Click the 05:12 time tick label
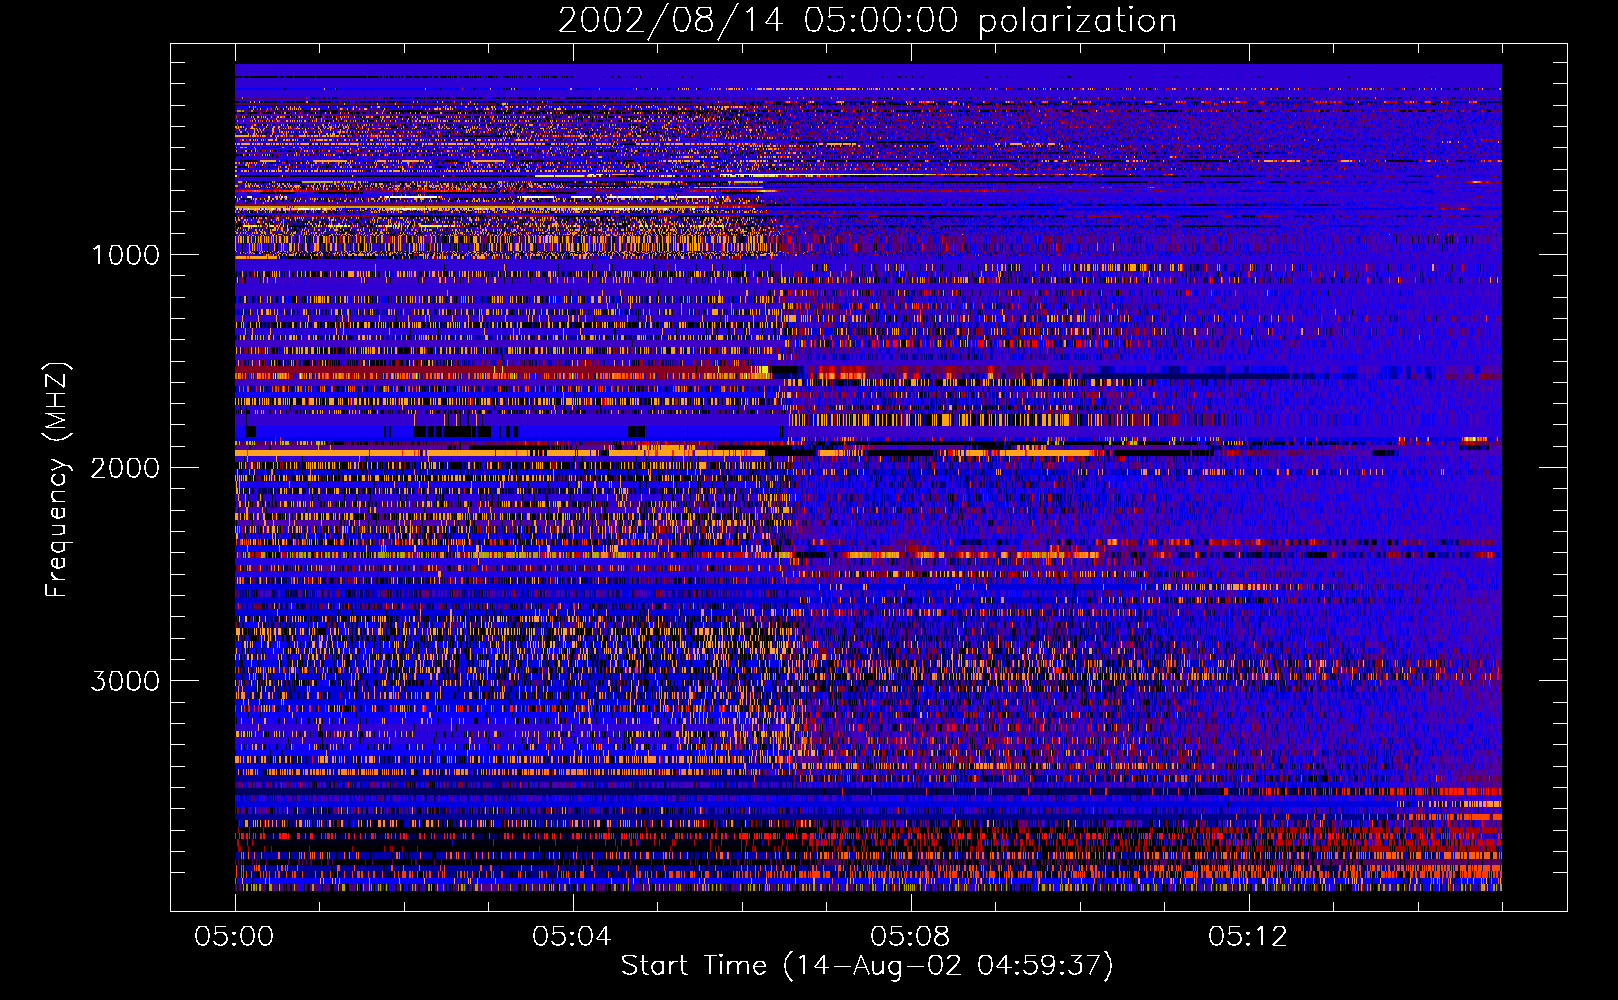The width and height of the screenshot is (1618, 1000). click(x=1248, y=937)
